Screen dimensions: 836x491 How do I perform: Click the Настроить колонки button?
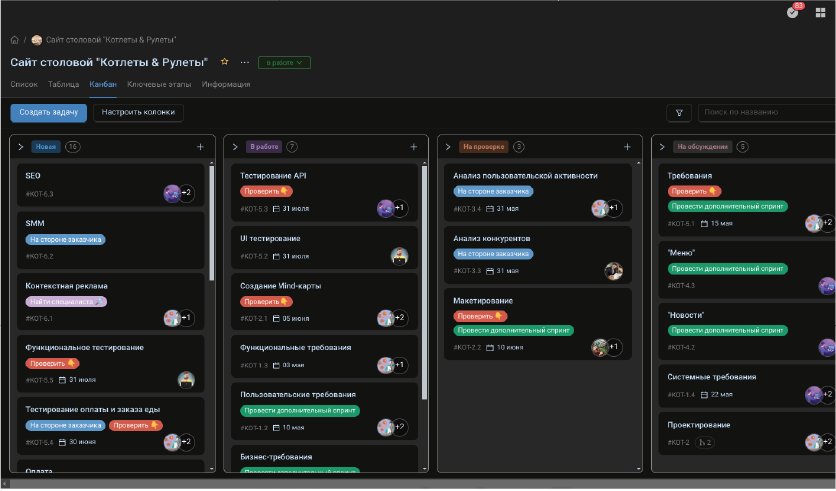click(138, 112)
